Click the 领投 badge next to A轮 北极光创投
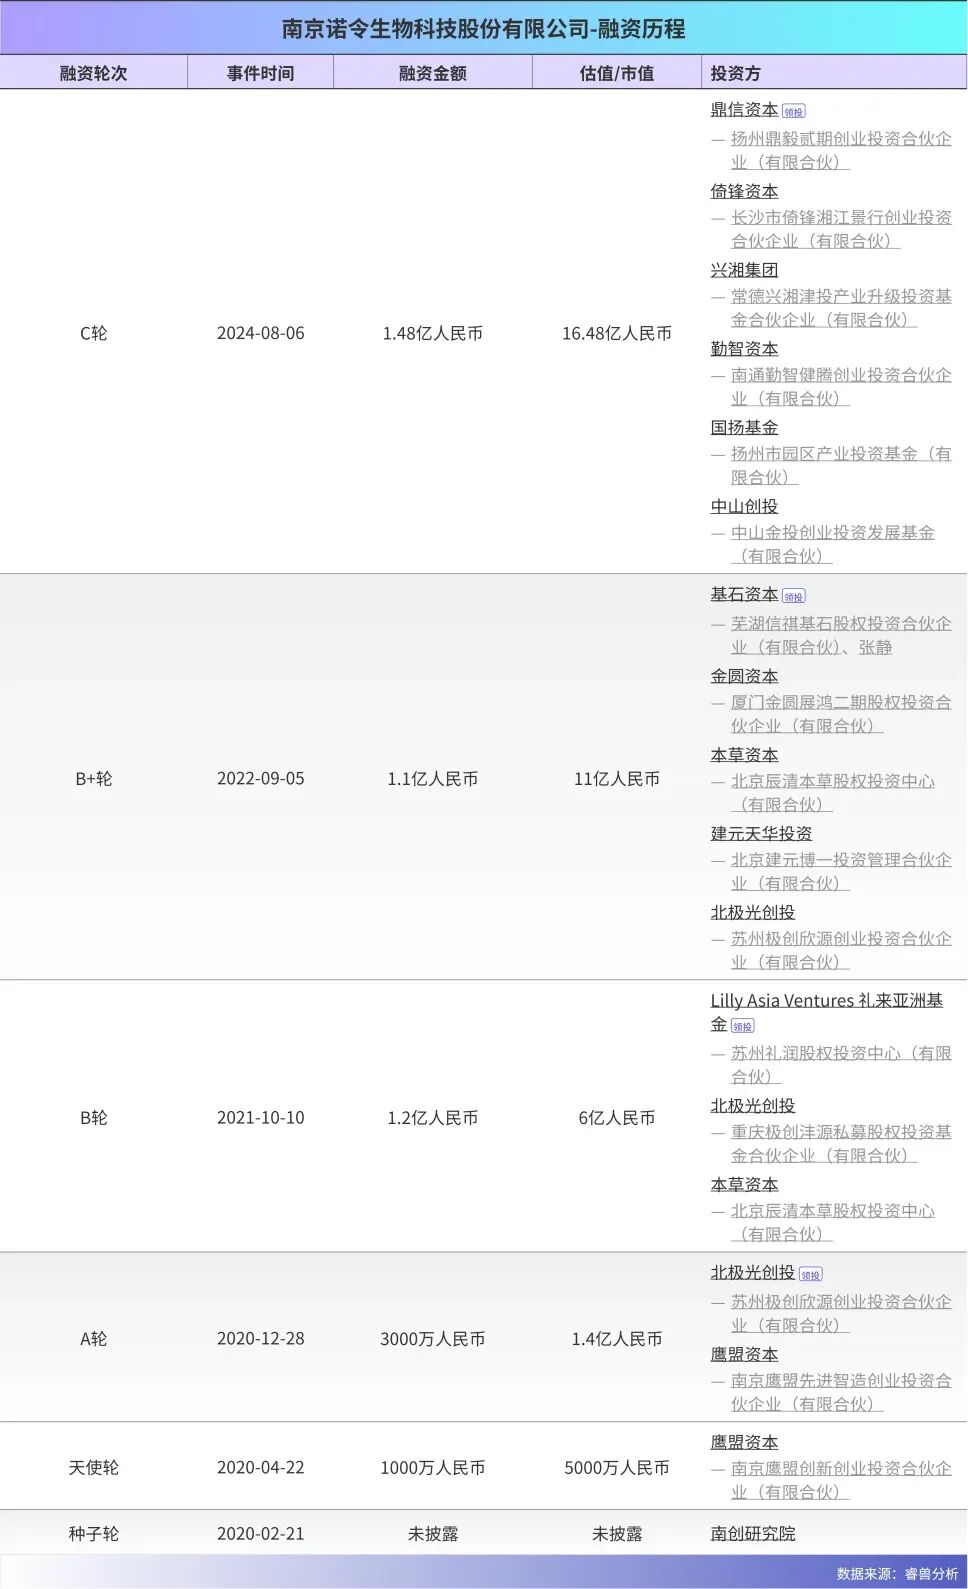Viewport: 968px width, 1589px height. (x=810, y=1275)
